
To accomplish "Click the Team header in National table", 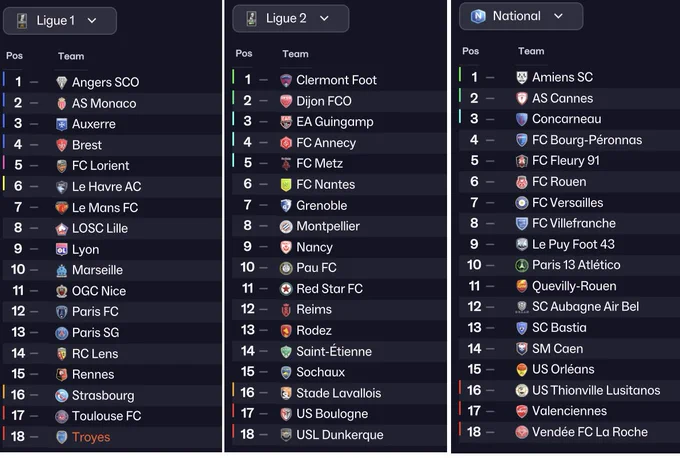I will [531, 51].
